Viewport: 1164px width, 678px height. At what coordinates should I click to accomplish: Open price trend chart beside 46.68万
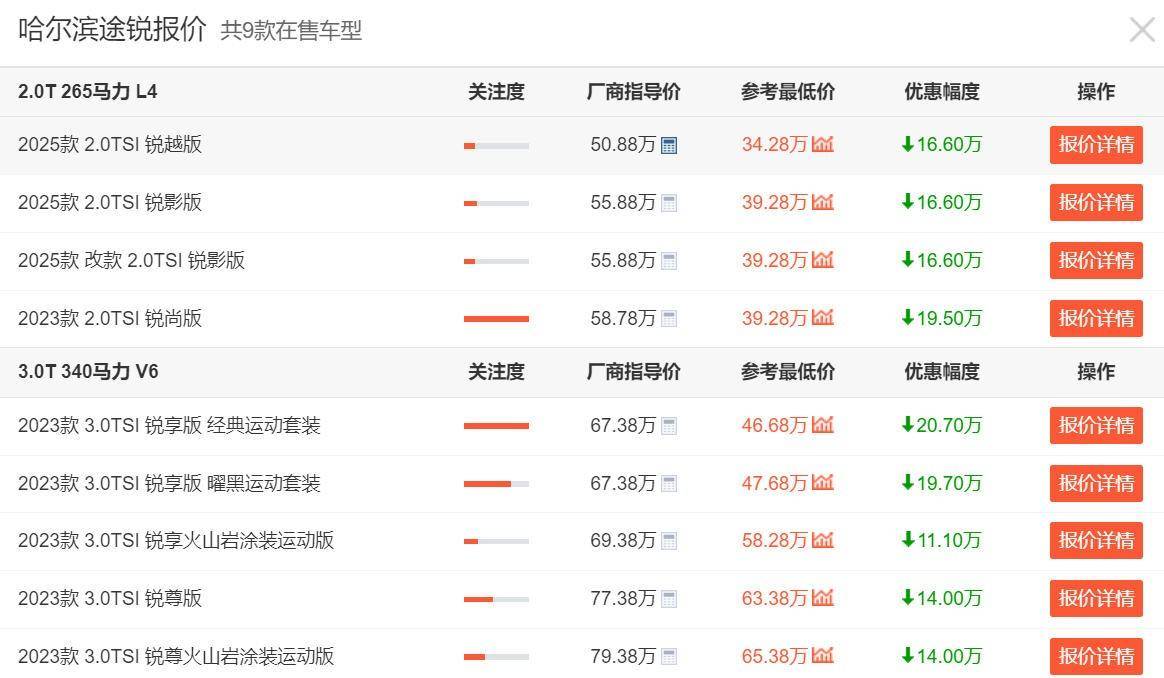(x=822, y=425)
